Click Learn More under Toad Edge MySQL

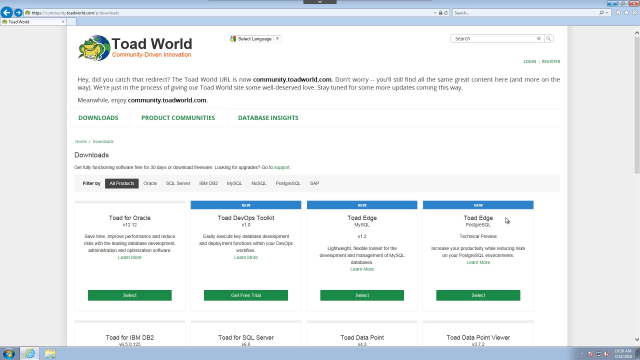[x=362, y=269]
